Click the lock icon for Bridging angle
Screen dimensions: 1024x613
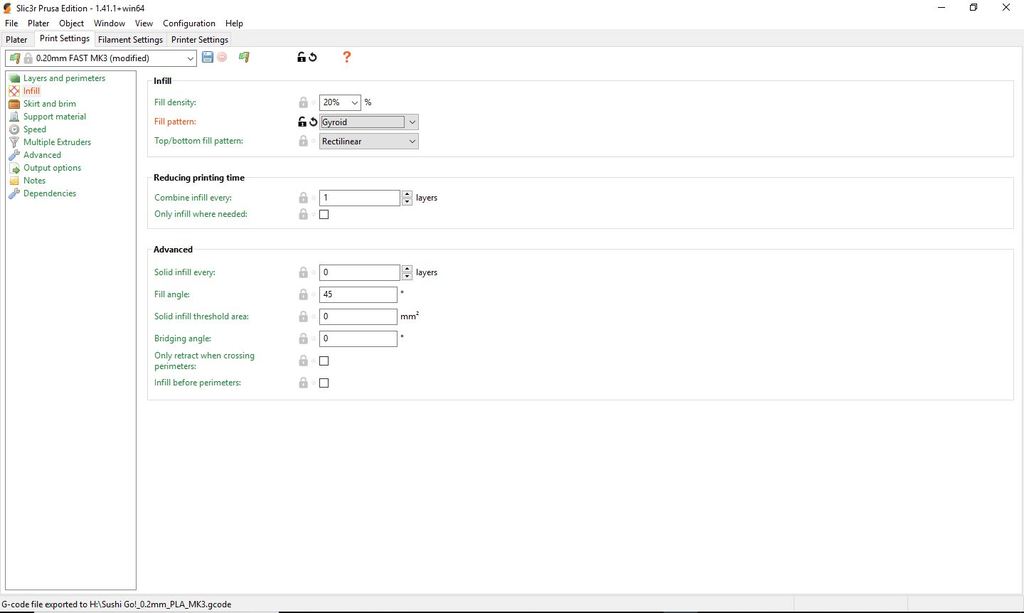pyautogui.click(x=303, y=339)
